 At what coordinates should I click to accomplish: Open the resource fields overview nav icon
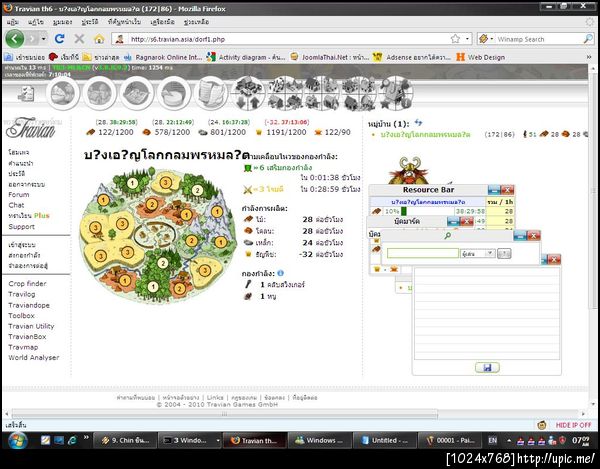(63, 93)
